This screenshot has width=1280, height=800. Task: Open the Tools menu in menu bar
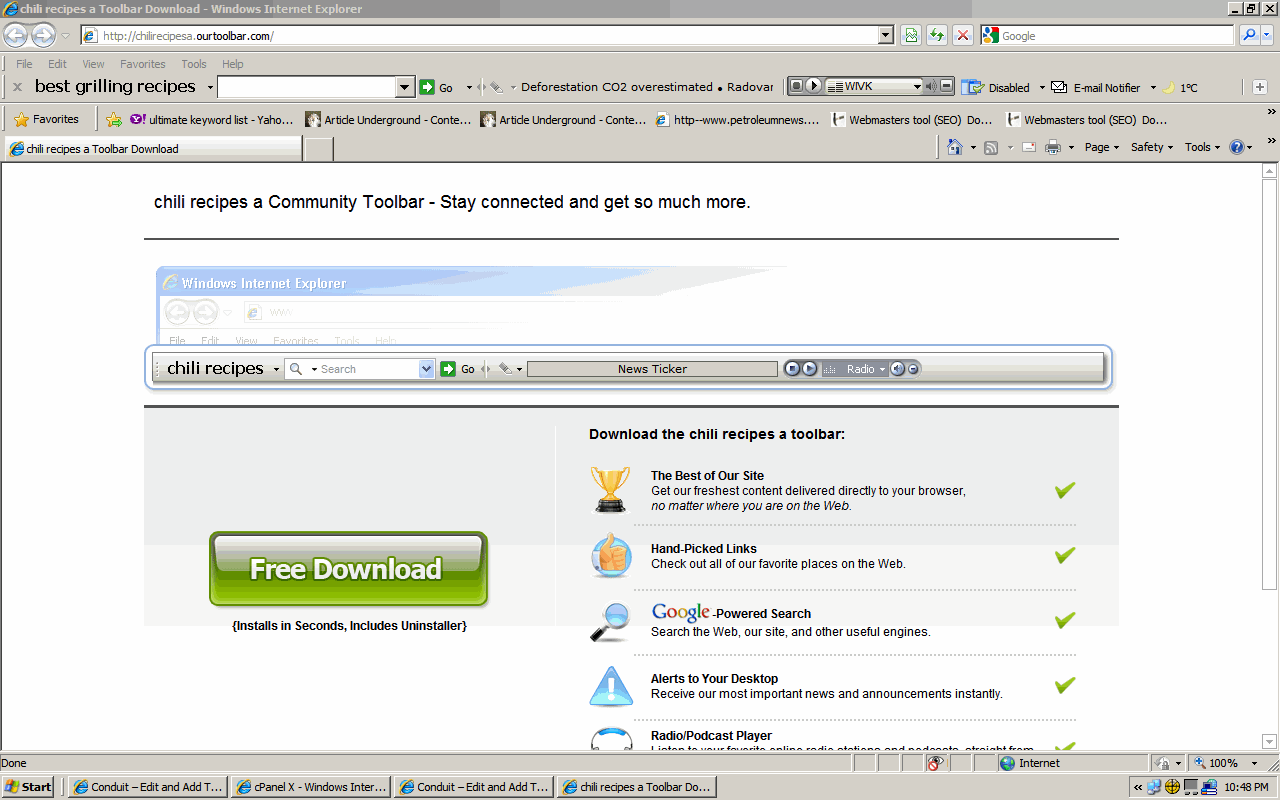tap(194, 64)
